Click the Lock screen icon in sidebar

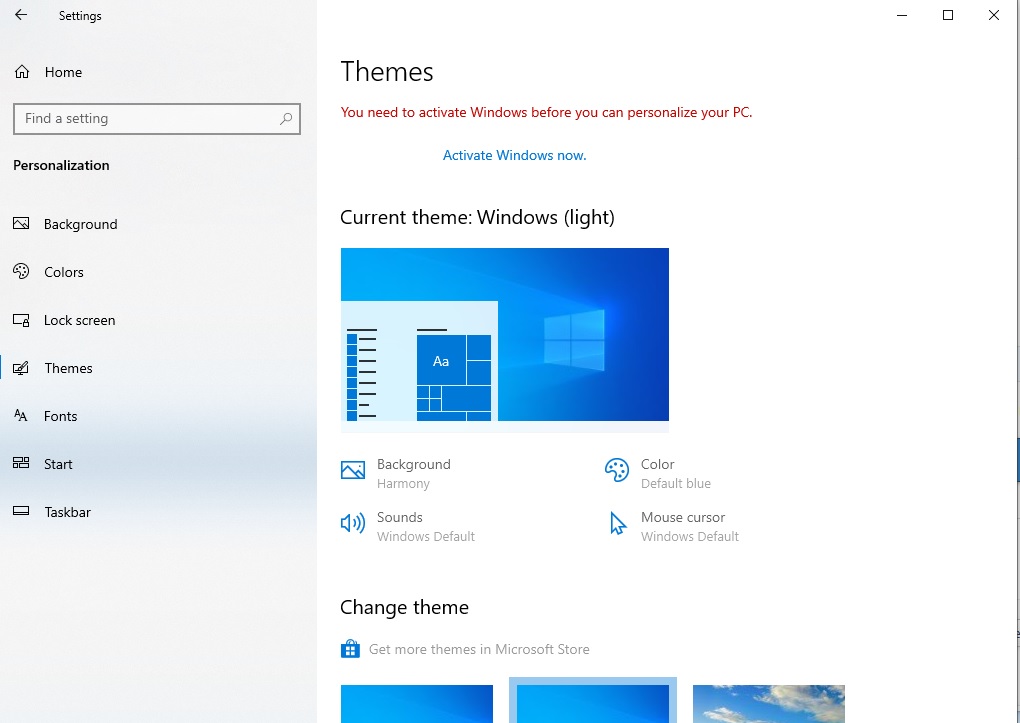tap(21, 320)
